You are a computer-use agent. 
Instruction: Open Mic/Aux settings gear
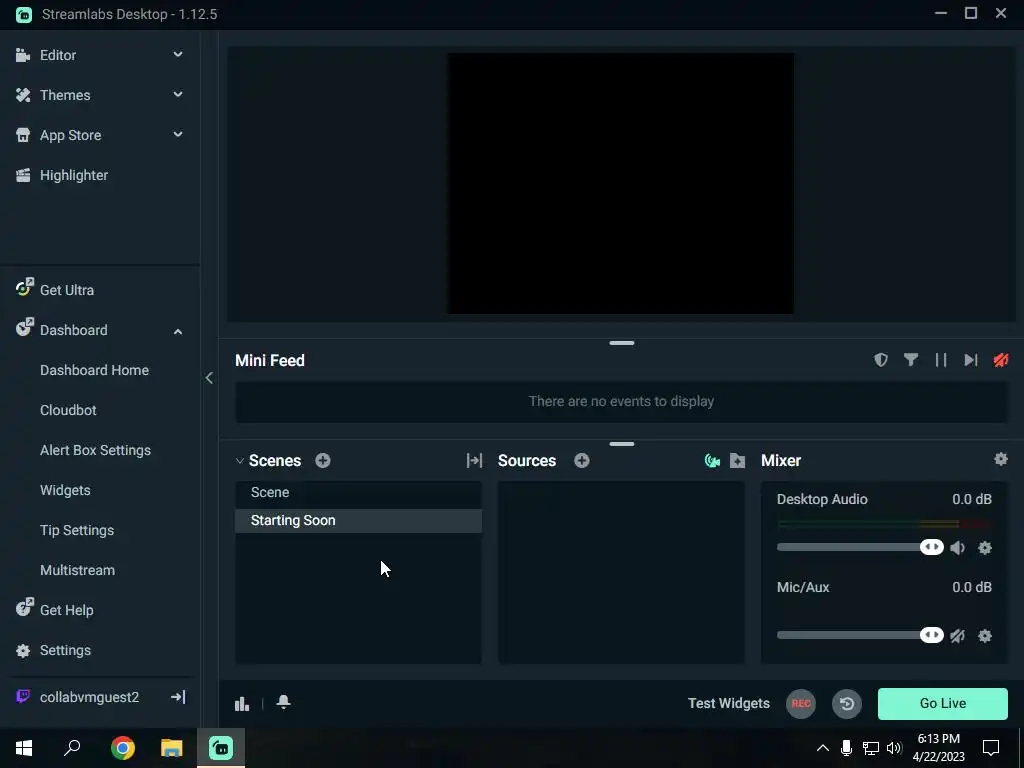coord(985,635)
